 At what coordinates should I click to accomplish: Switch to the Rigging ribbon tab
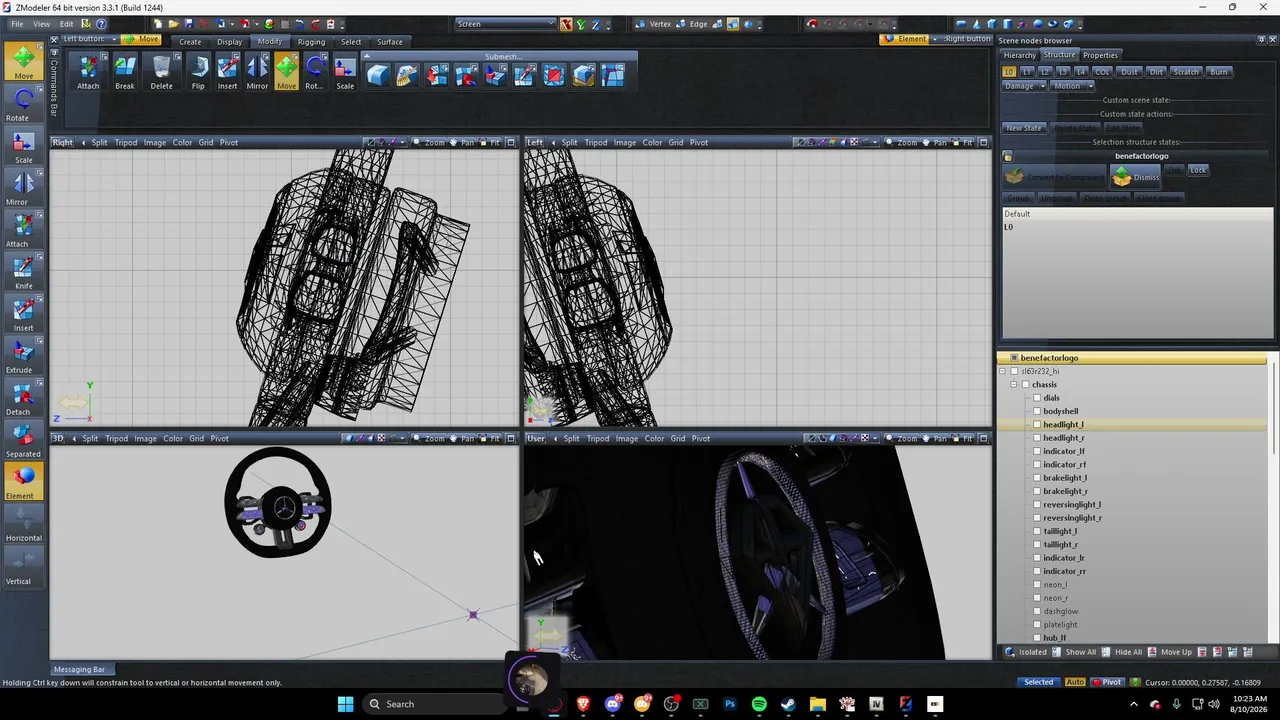pyautogui.click(x=311, y=42)
